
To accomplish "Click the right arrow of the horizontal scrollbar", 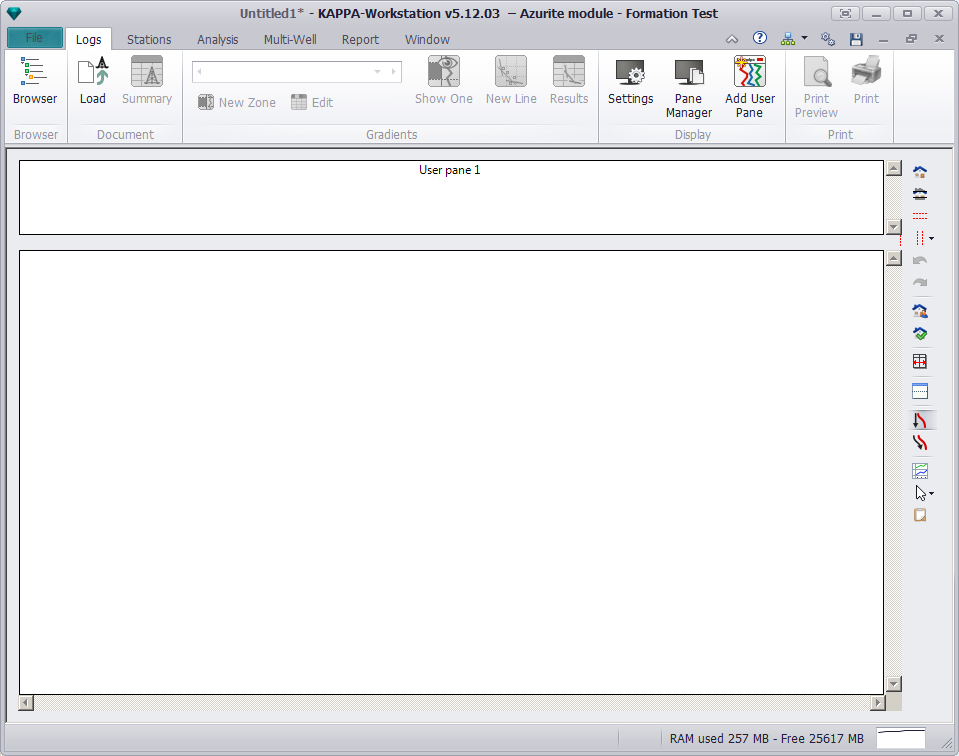I will click(x=878, y=703).
